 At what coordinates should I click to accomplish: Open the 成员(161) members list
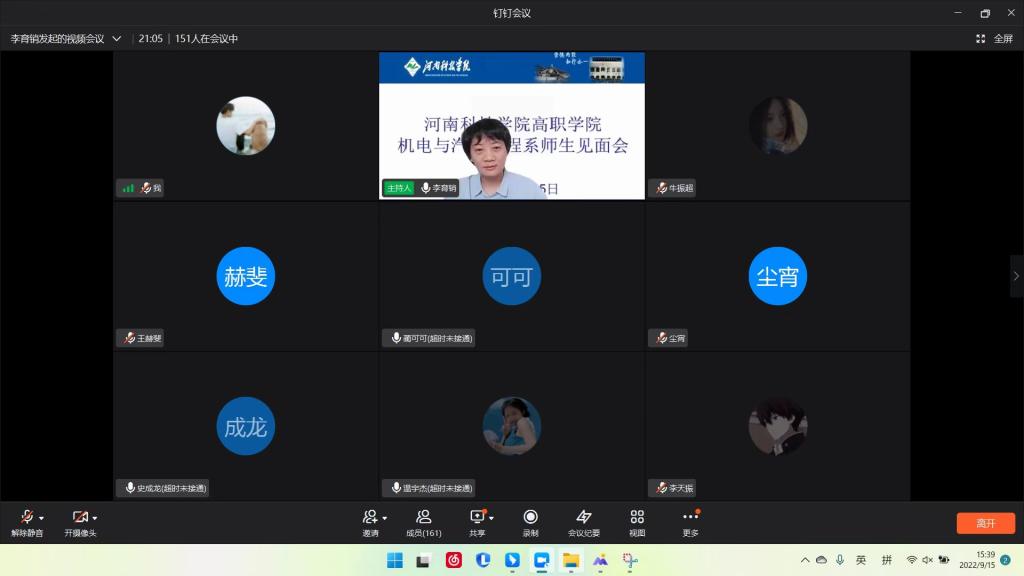coord(424,523)
